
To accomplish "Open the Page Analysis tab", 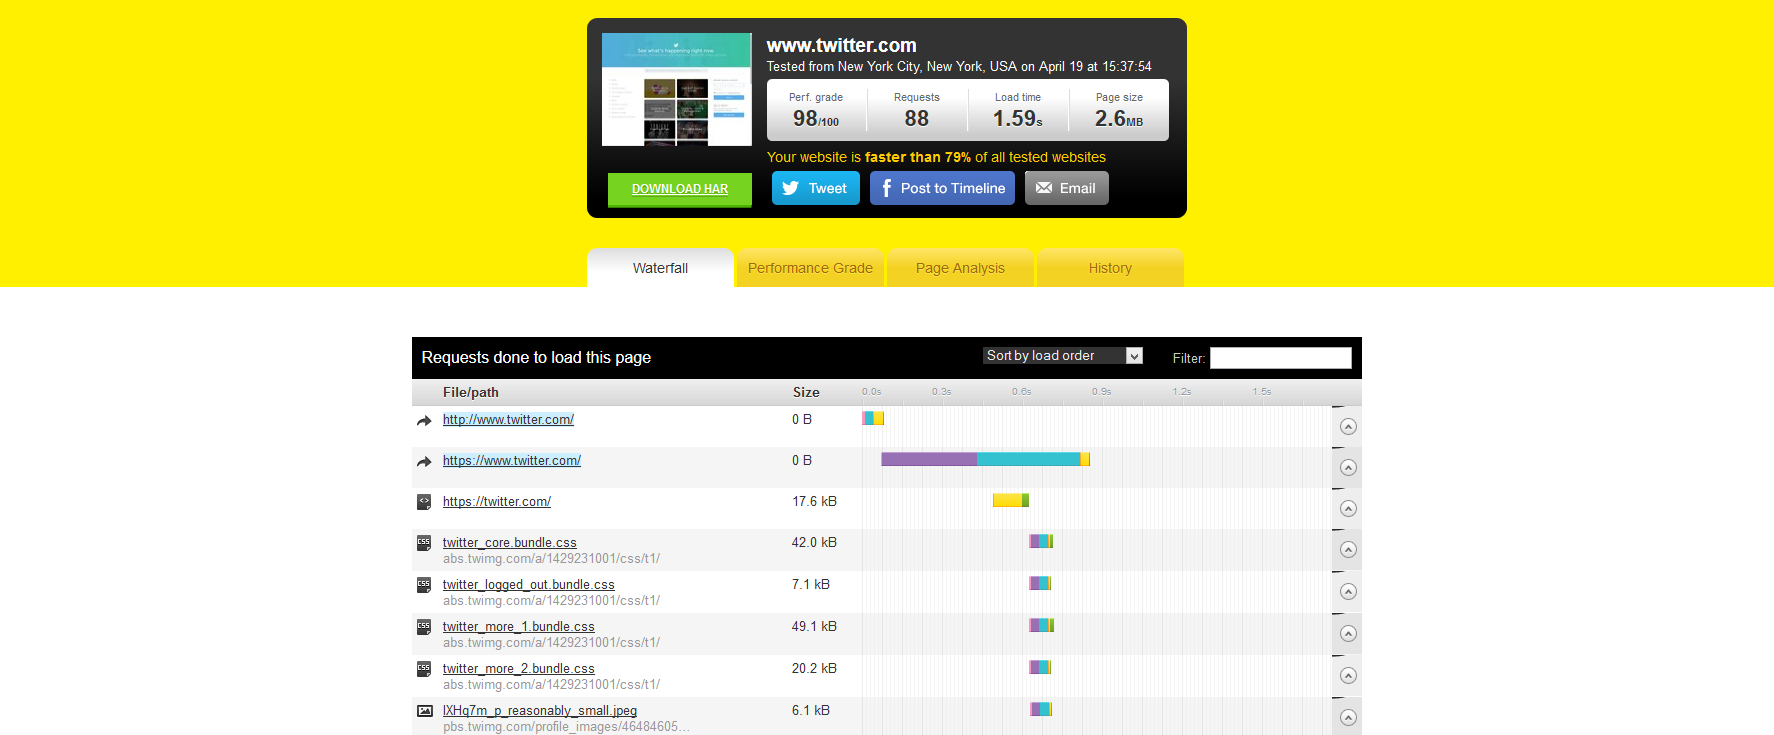I will [x=960, y=268].
